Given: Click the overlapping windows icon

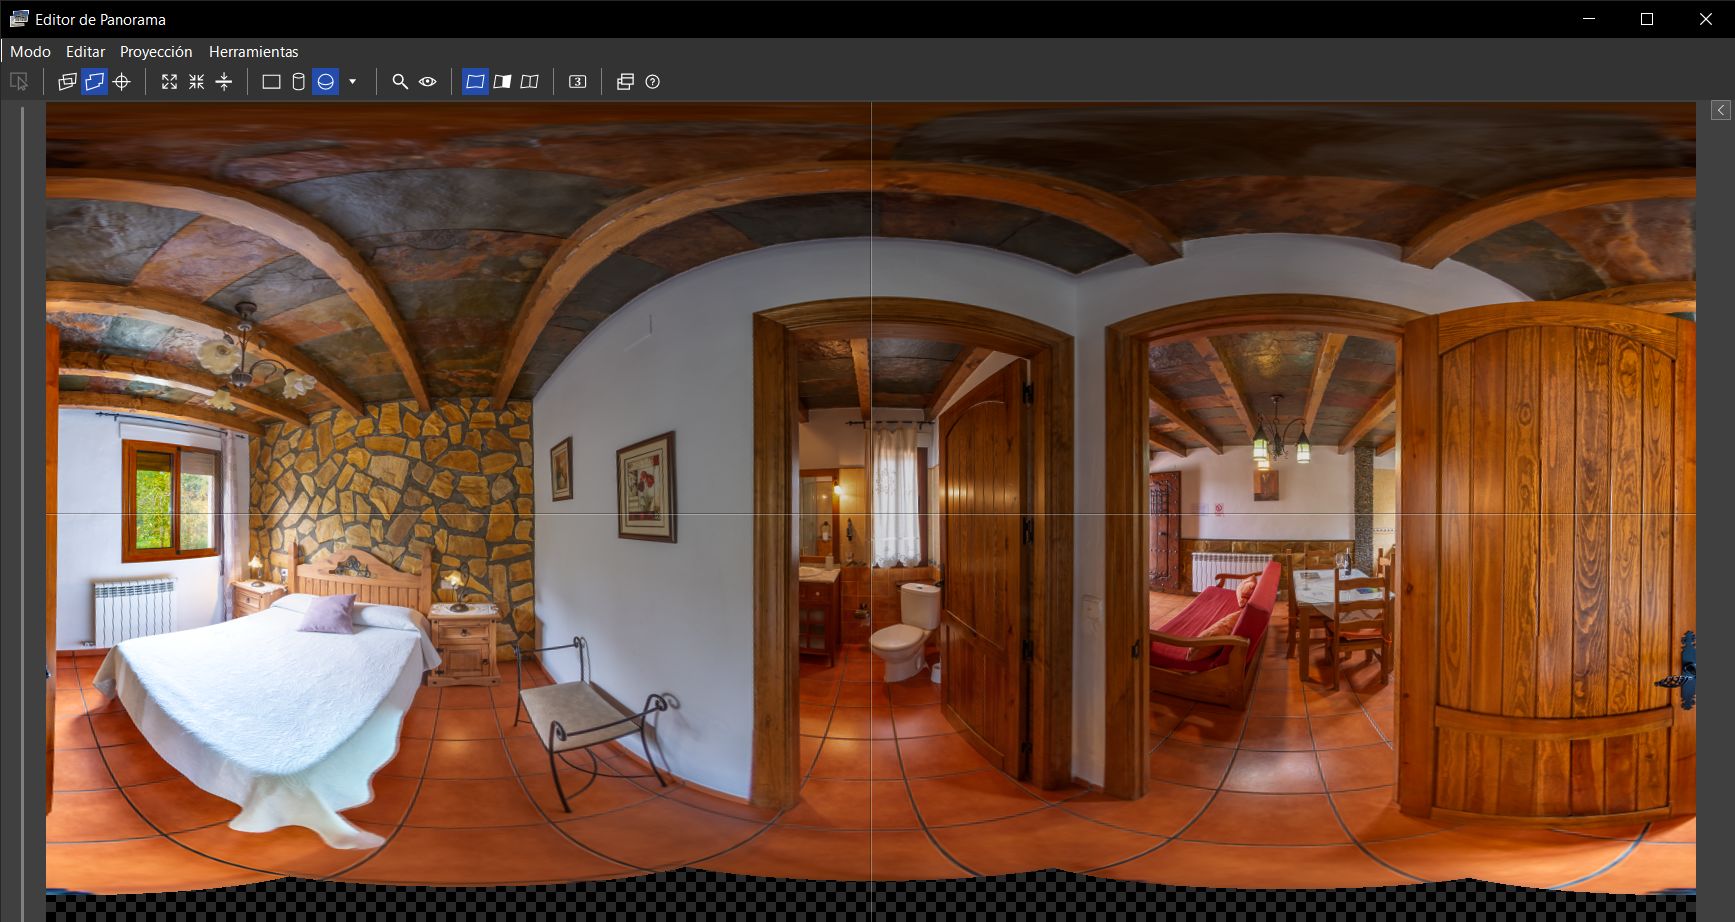Looking at the screenshot, I should (x=625, y=82).
